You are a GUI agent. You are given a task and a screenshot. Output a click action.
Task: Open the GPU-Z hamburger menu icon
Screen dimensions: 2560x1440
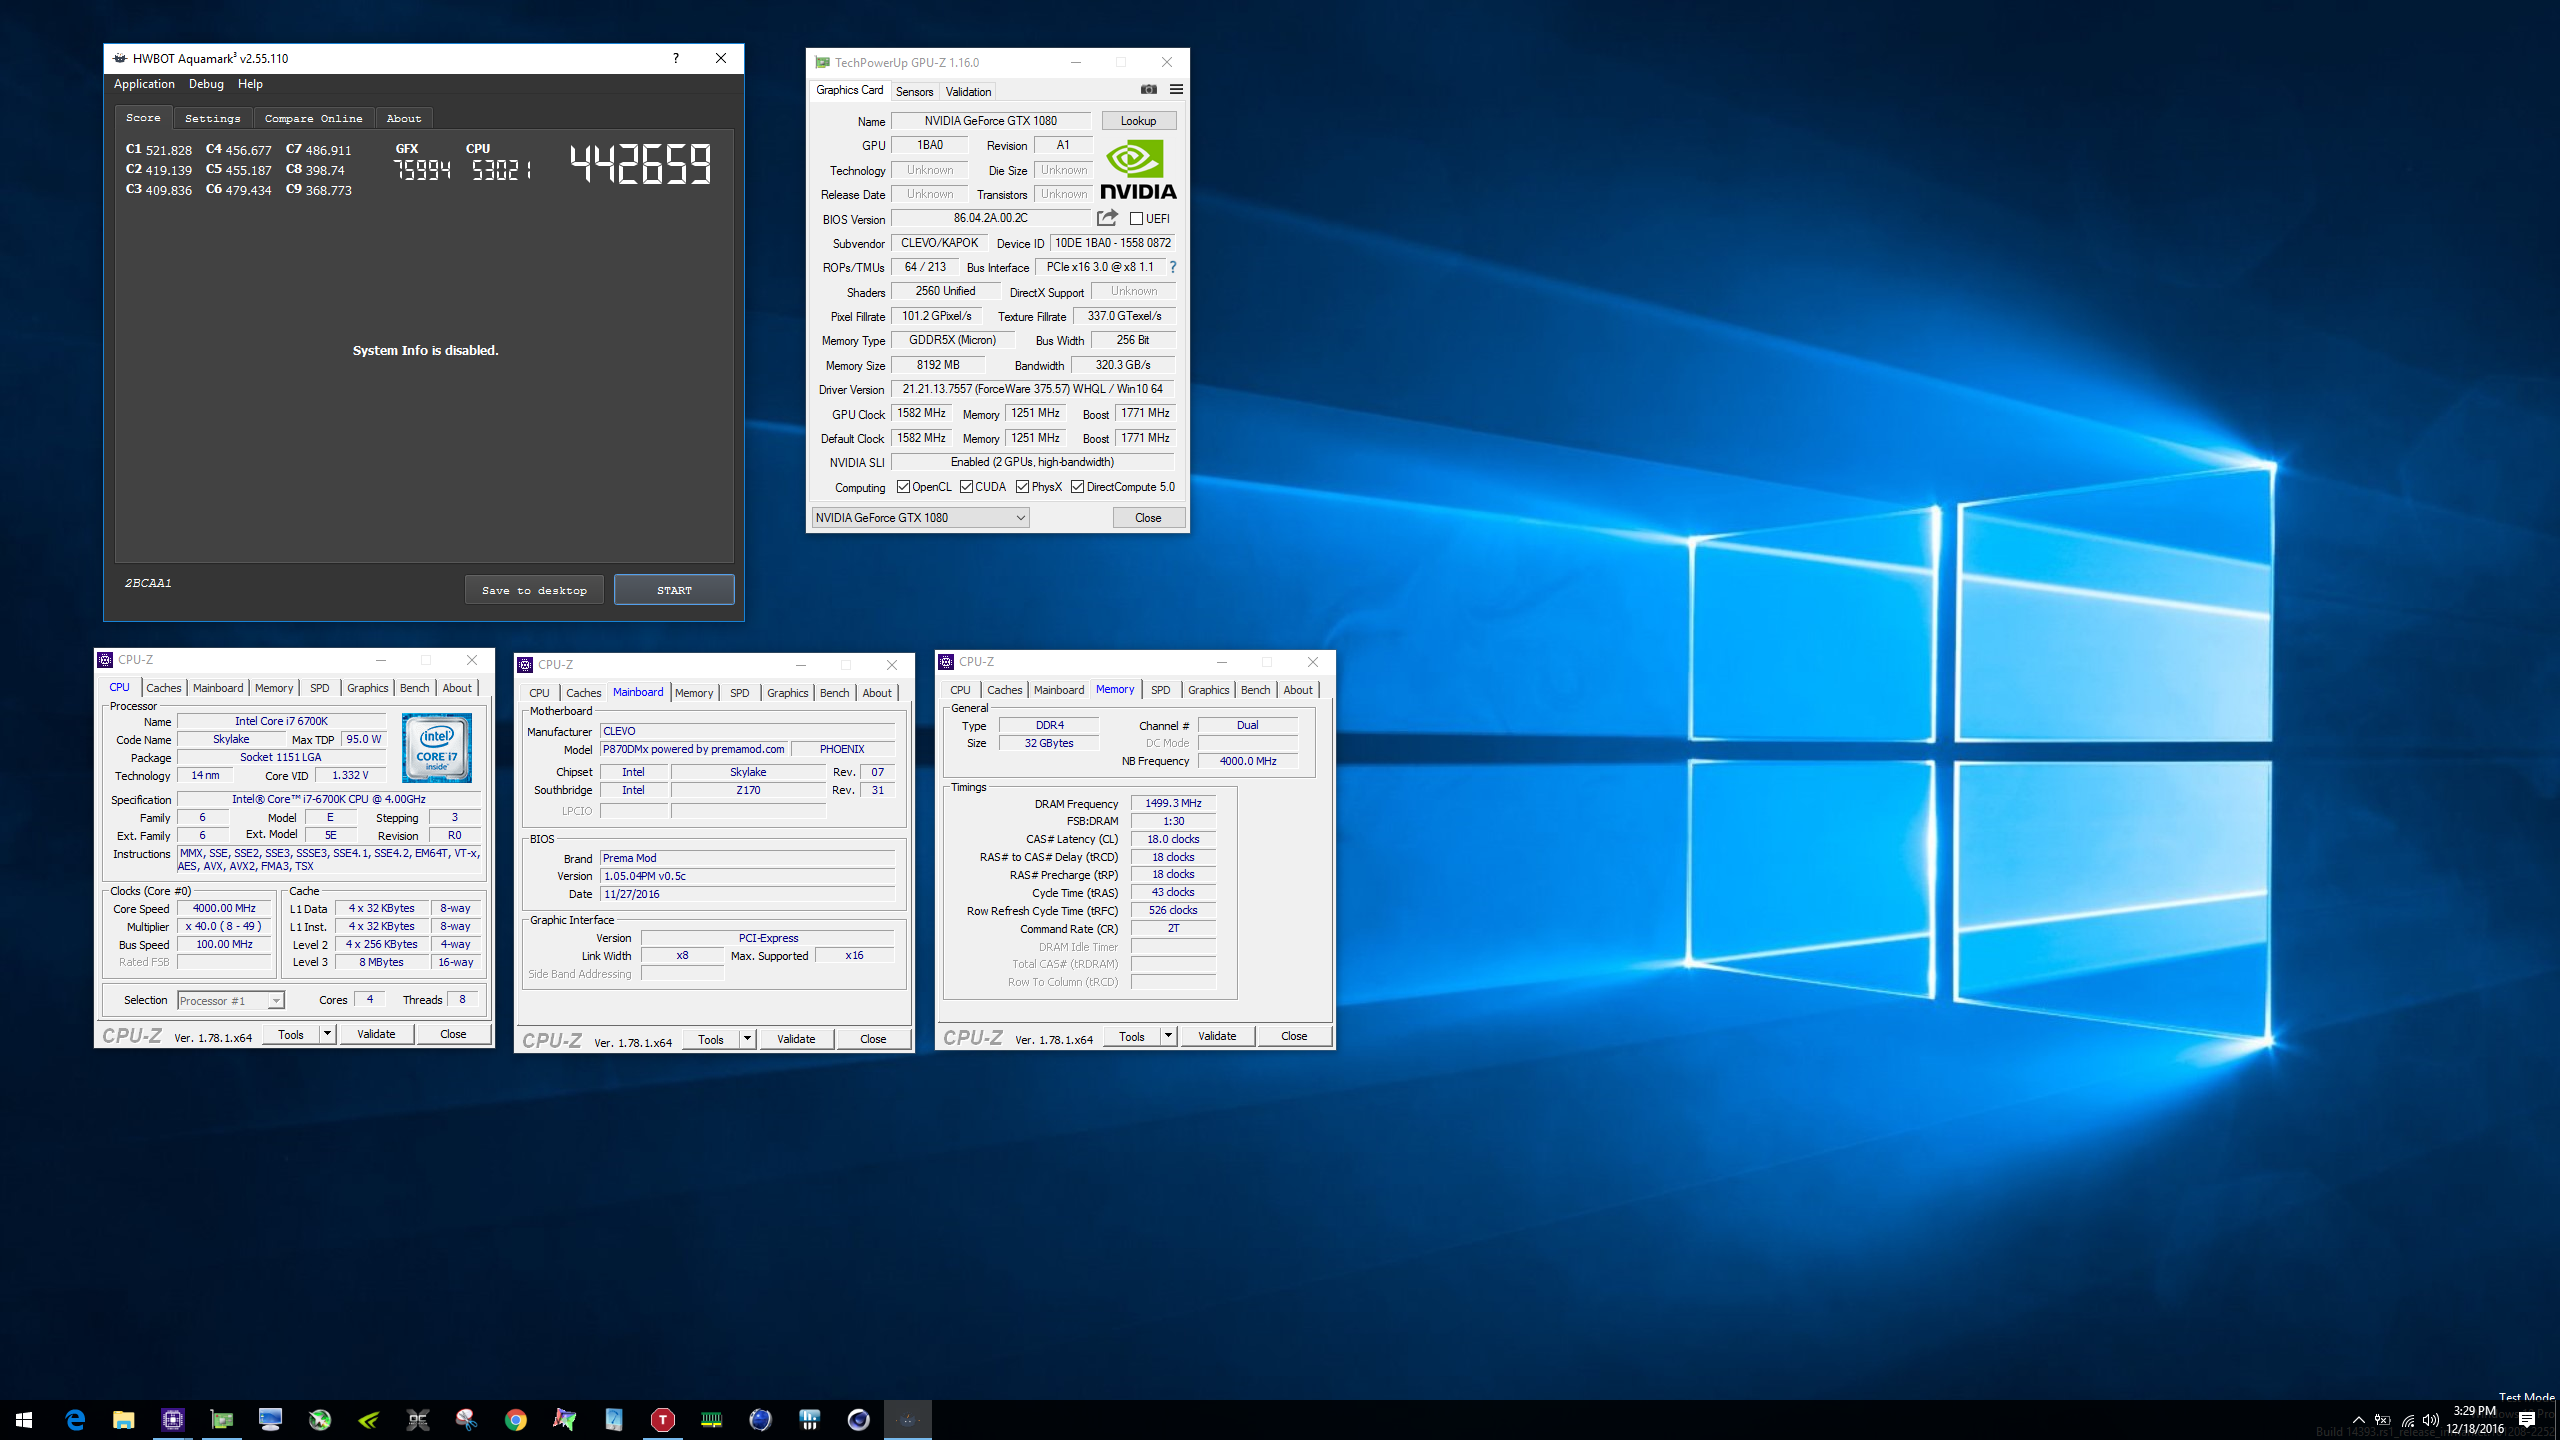[x=1176, y=90]
